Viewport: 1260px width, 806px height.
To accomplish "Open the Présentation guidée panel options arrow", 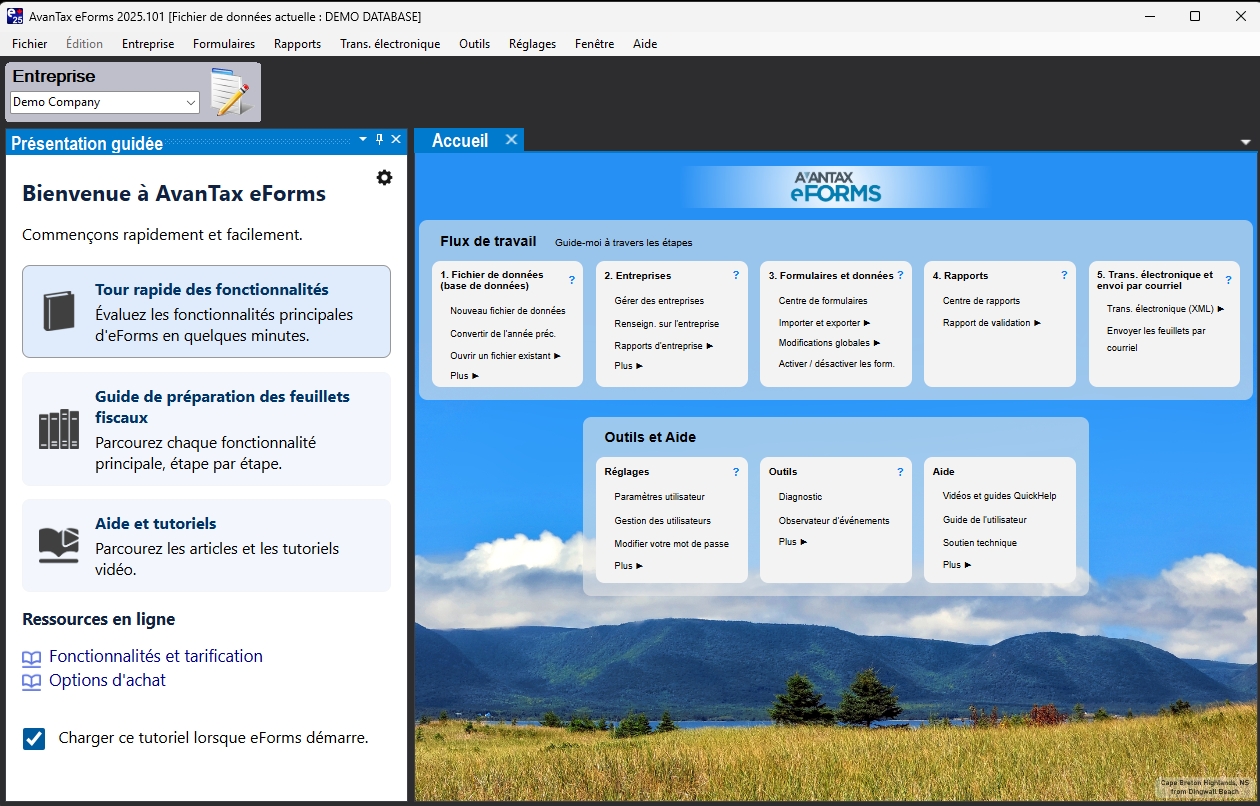I will (x=363, y=140).
